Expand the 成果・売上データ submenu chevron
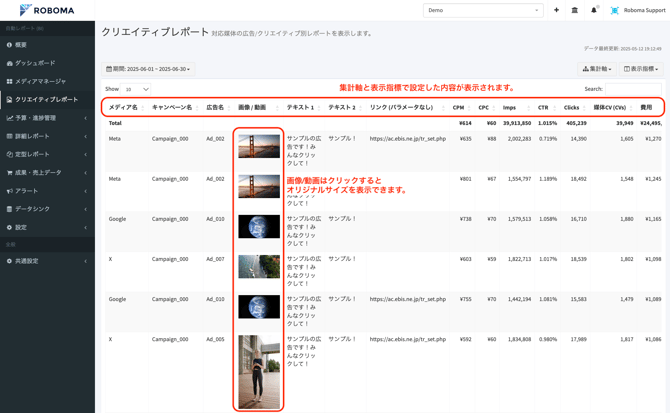This screenshot has height=413, width=670. coord(85,173)
